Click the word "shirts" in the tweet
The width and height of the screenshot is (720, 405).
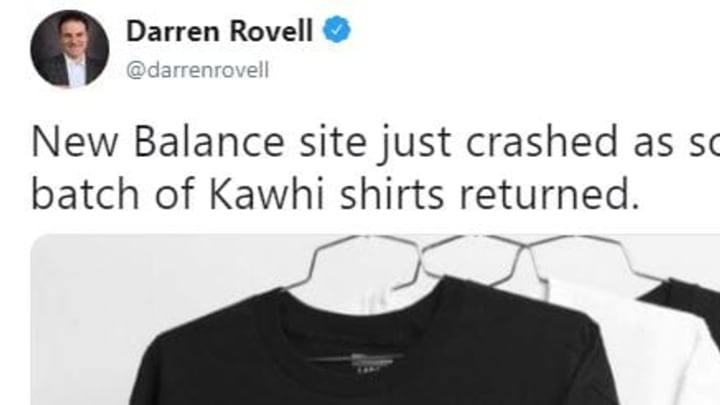(392, 194)
